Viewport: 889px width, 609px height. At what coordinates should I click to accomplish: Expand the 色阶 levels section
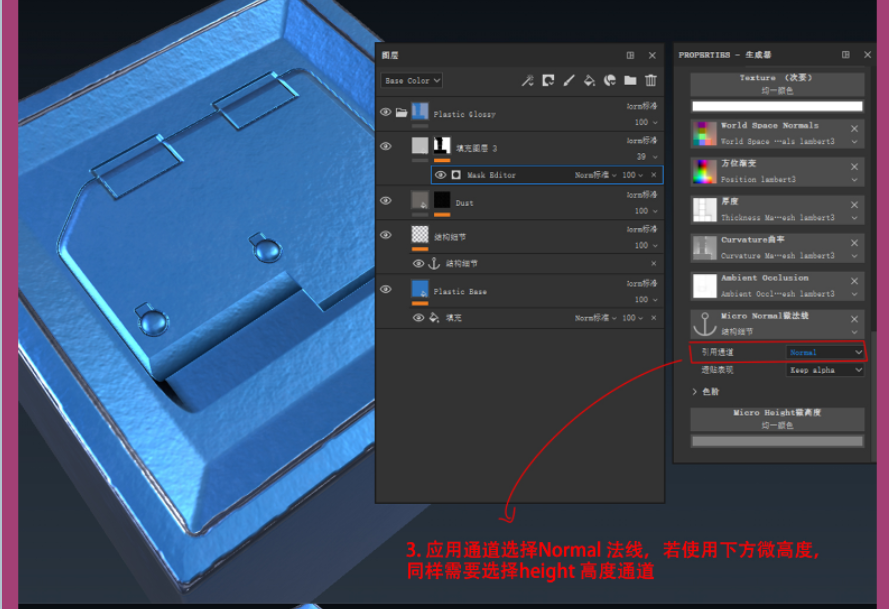pyautogui.click(x=694, y=392)
